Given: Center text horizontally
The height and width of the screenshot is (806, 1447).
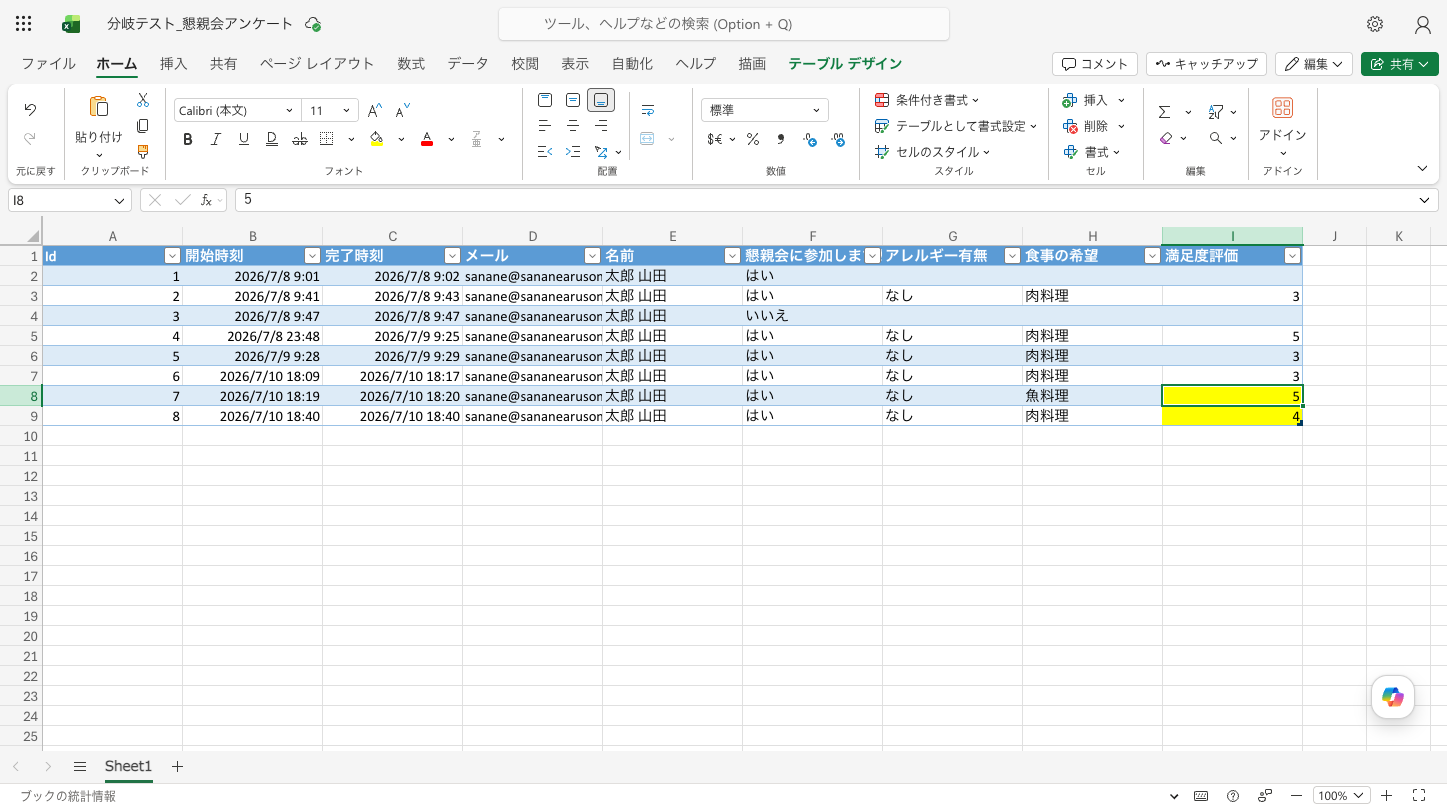Looking at the screenshot, I should point(573,126).
